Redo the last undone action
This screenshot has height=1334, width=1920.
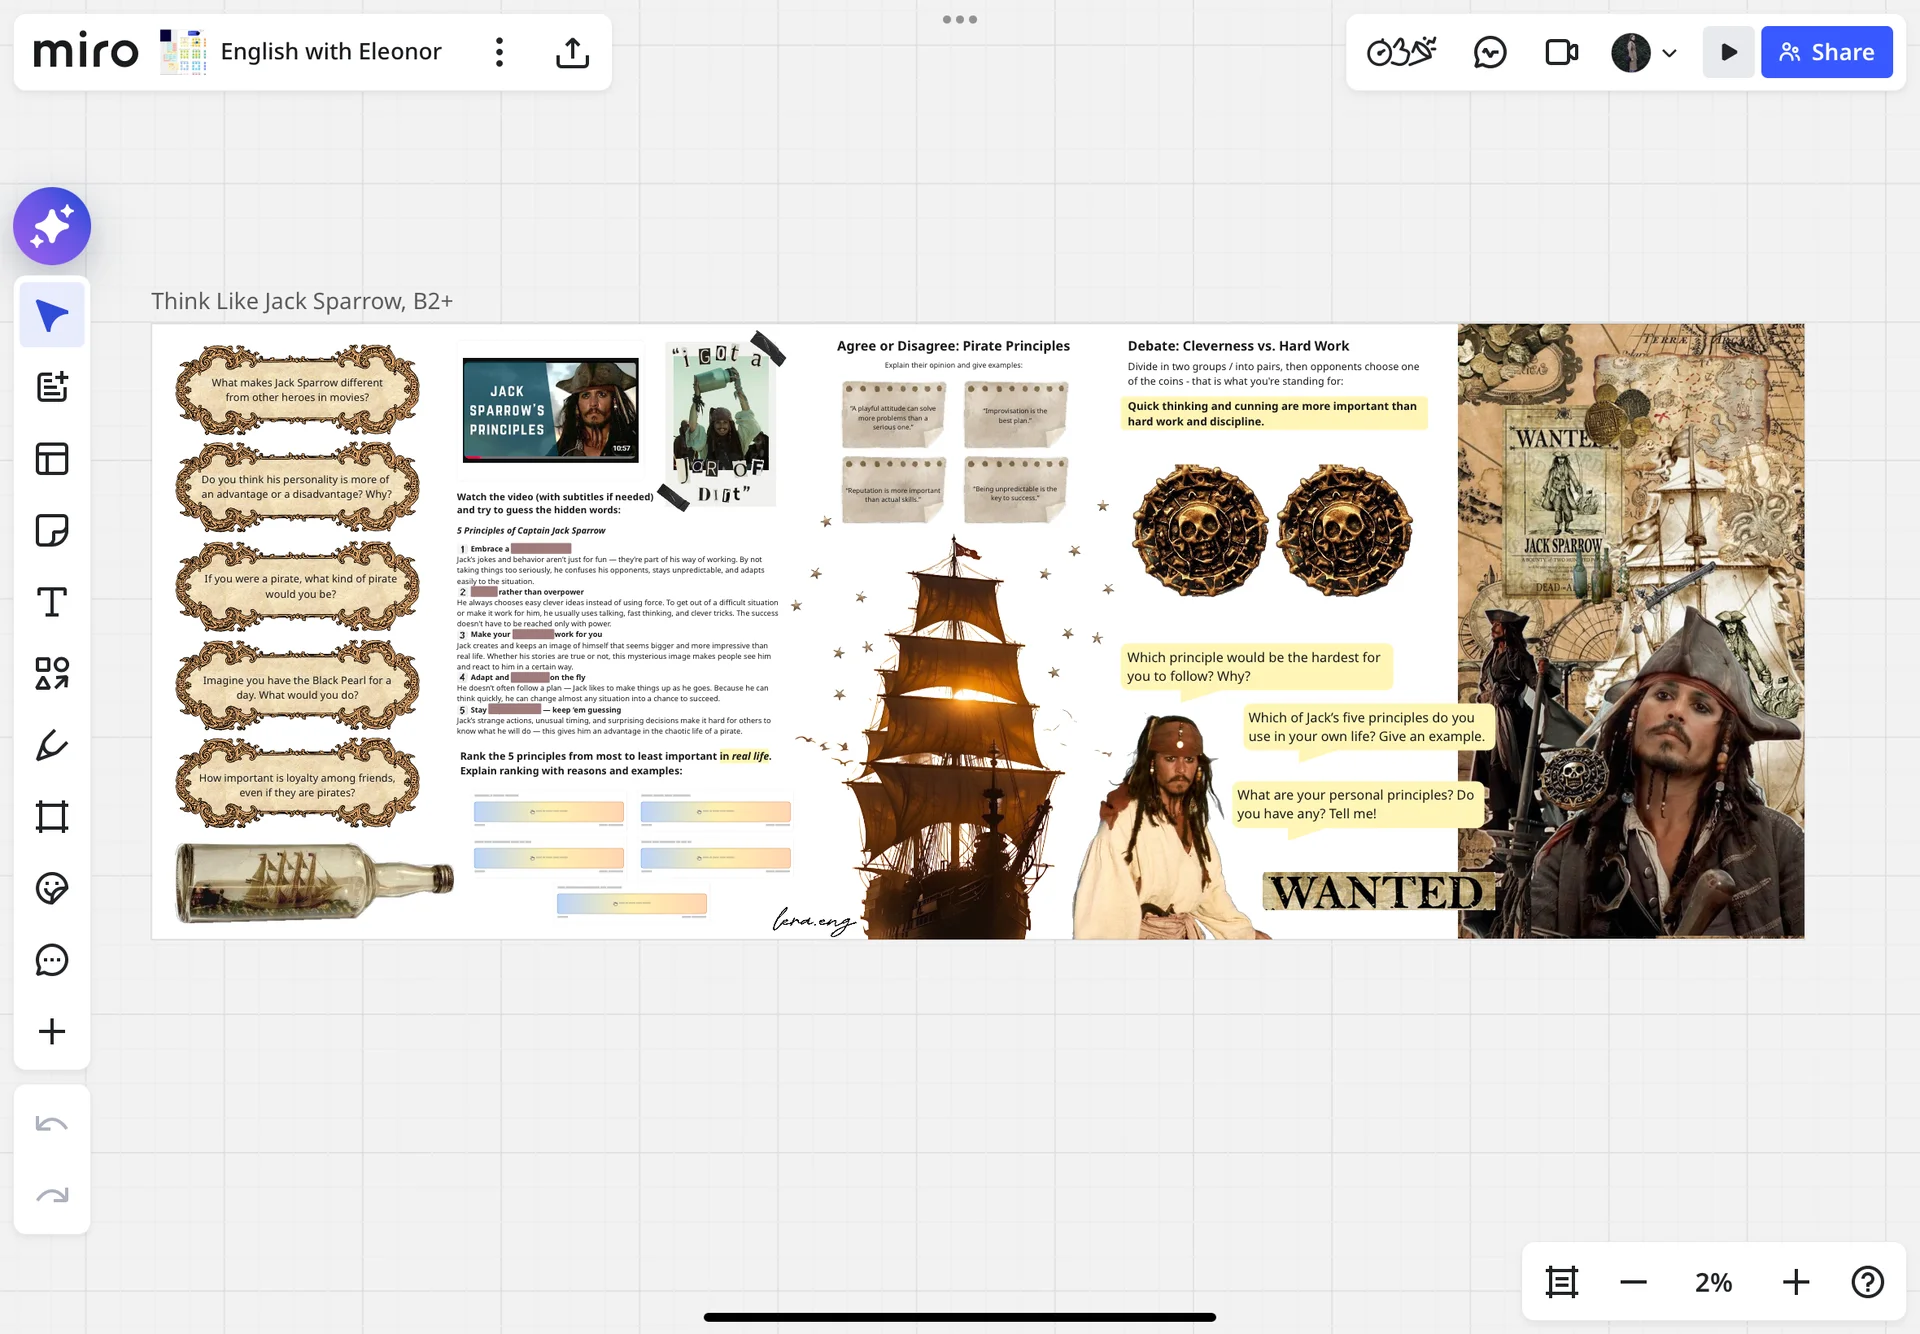click(52, 1196)
